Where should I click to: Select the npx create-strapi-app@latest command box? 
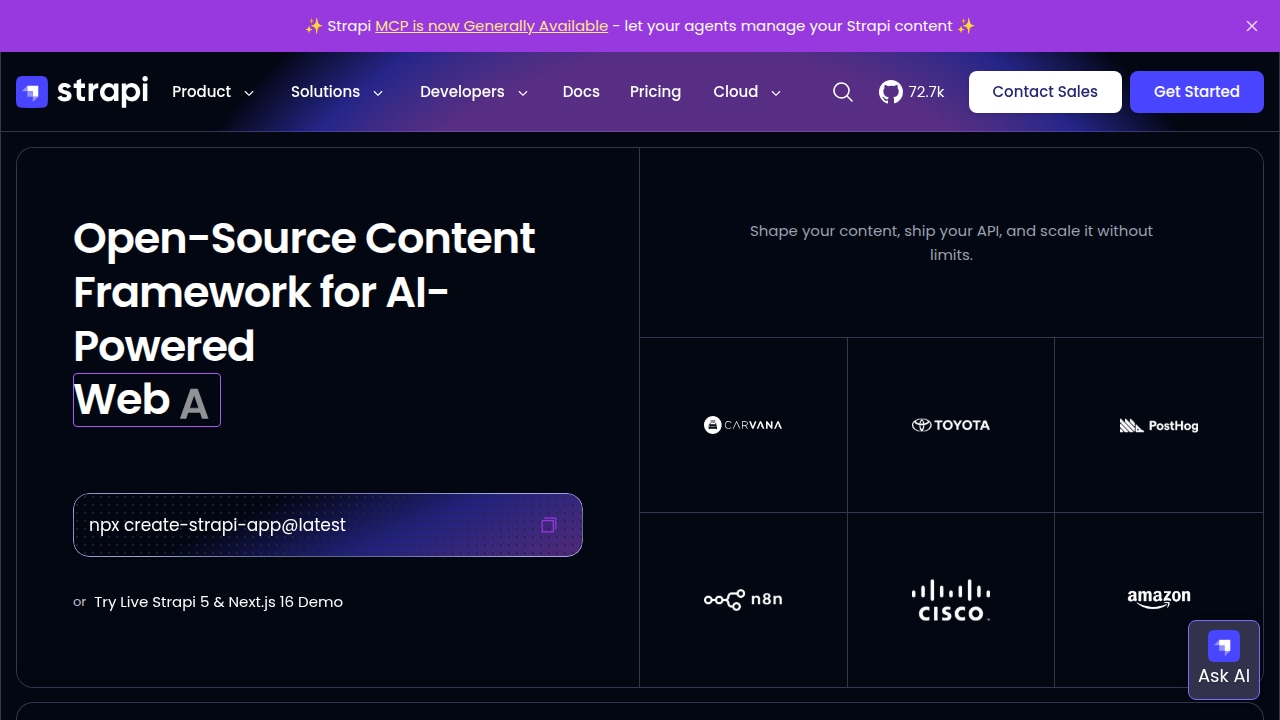[328, 525]
